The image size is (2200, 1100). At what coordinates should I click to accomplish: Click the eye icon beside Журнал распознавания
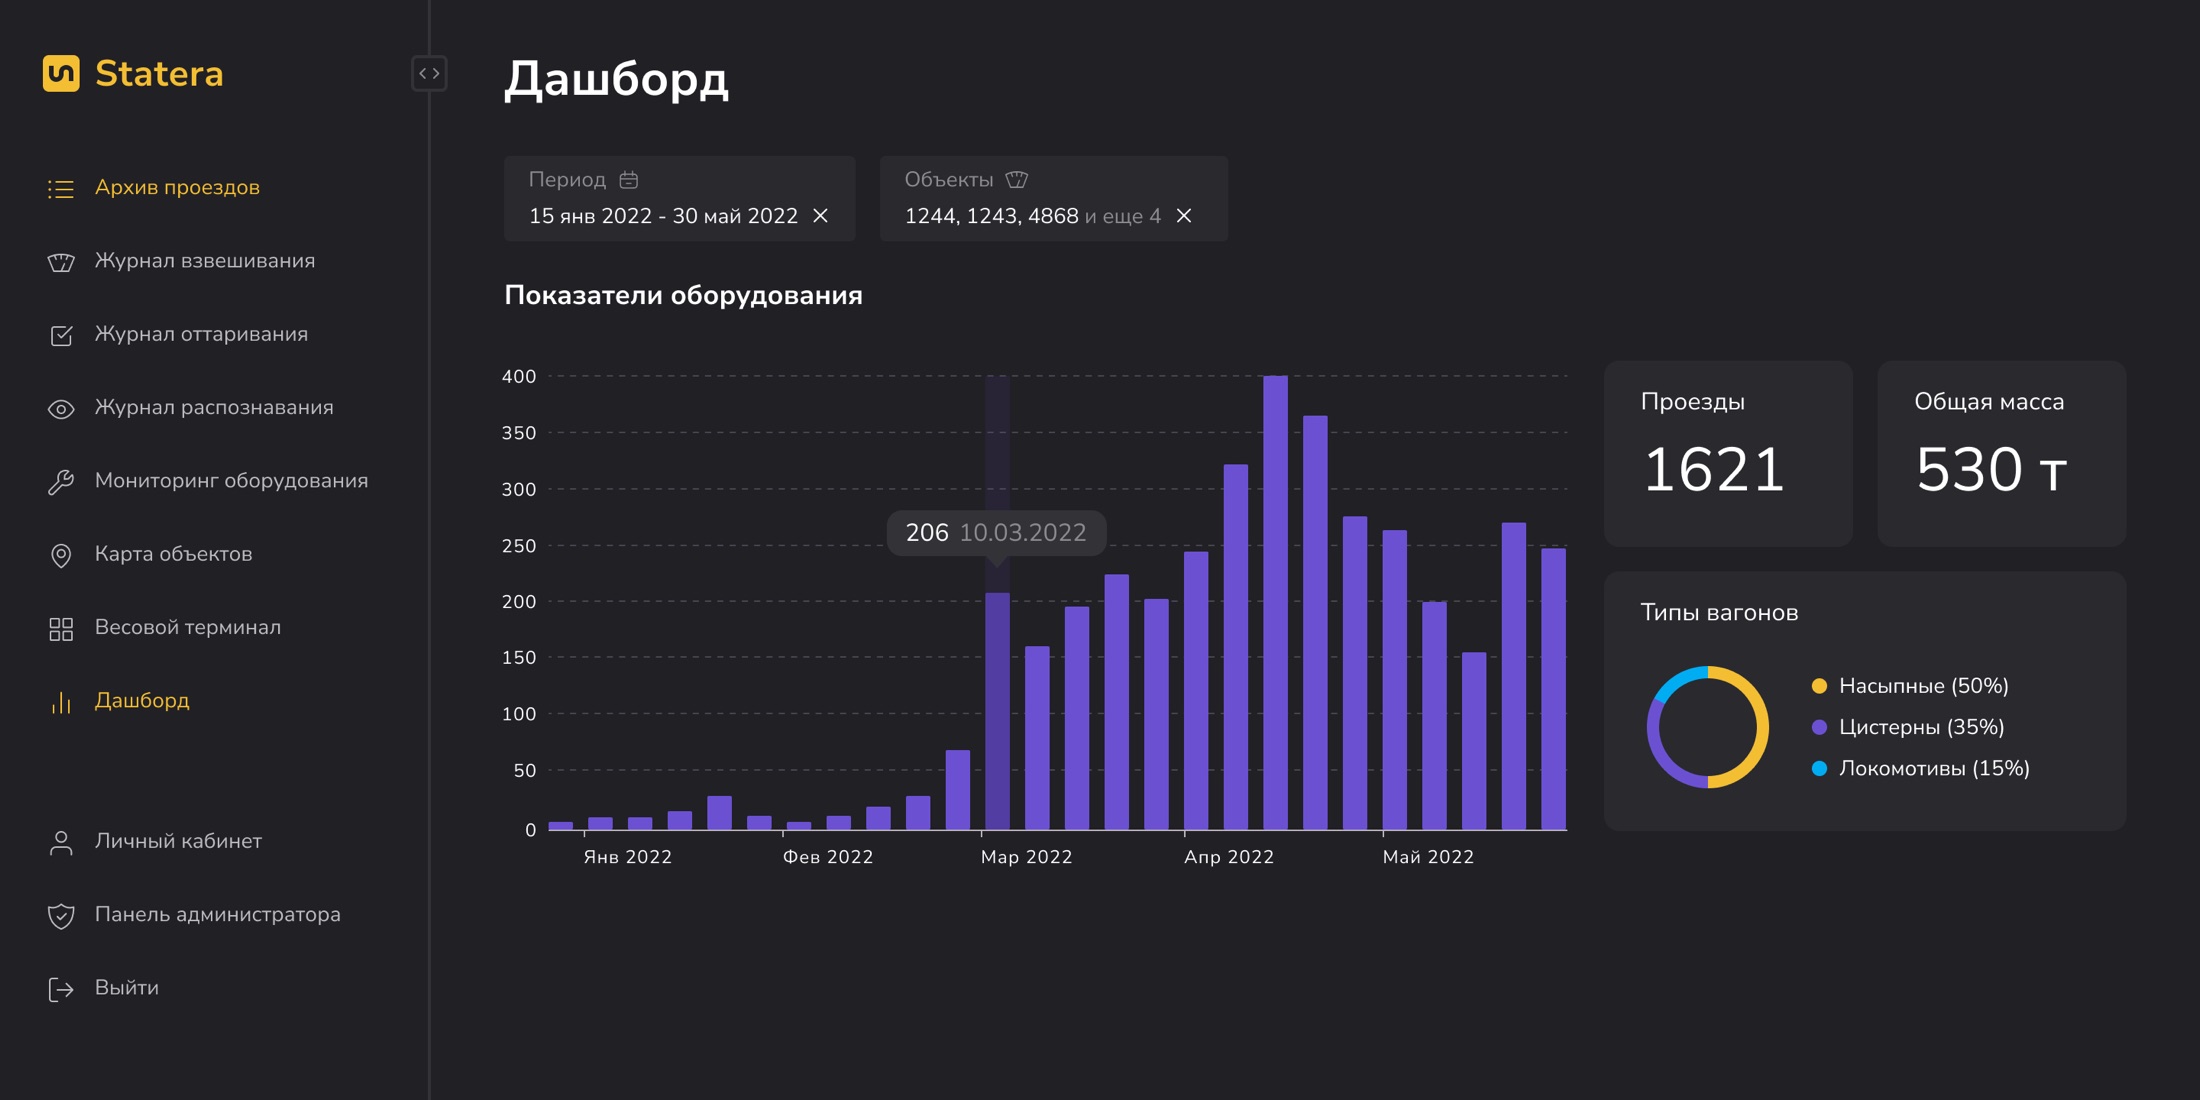pos(61,408)
